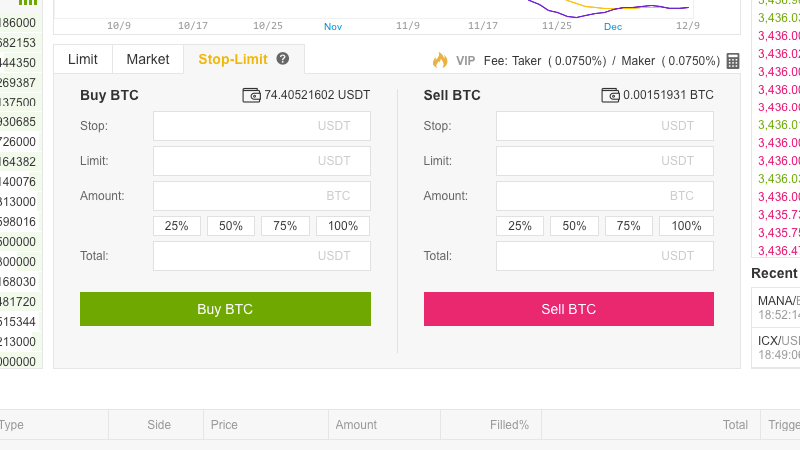Choose 75% of balance for selling
Viewport: 800px width, 450px height.
tap(629, 226)
